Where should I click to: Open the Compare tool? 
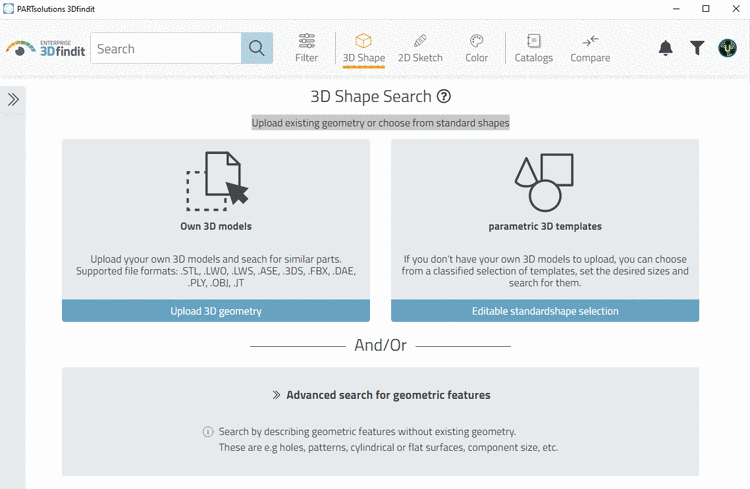pos(590,47)
